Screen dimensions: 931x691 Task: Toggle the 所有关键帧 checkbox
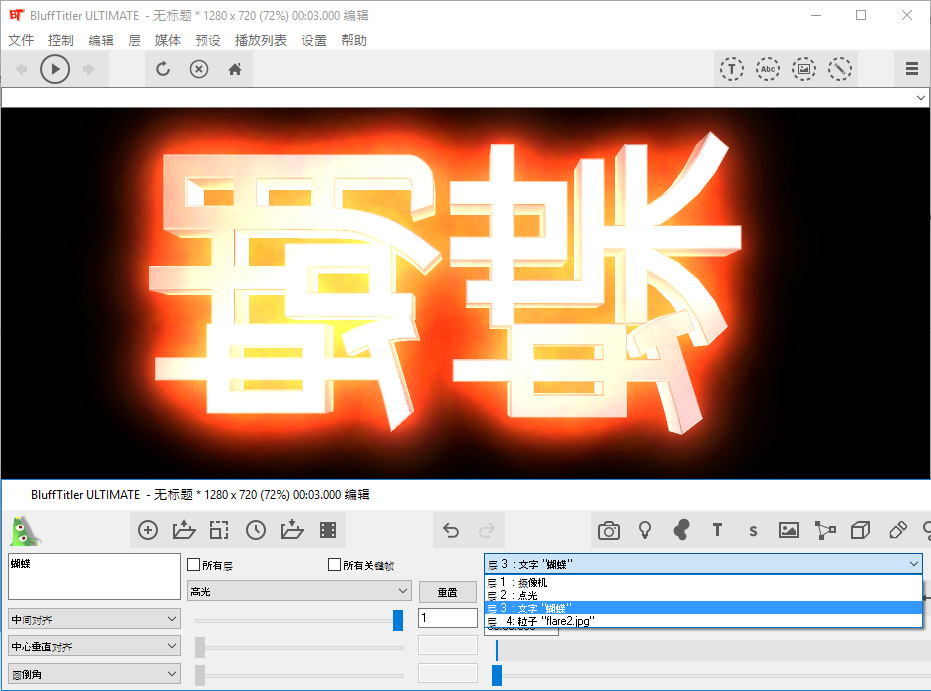tap(335, 565)
